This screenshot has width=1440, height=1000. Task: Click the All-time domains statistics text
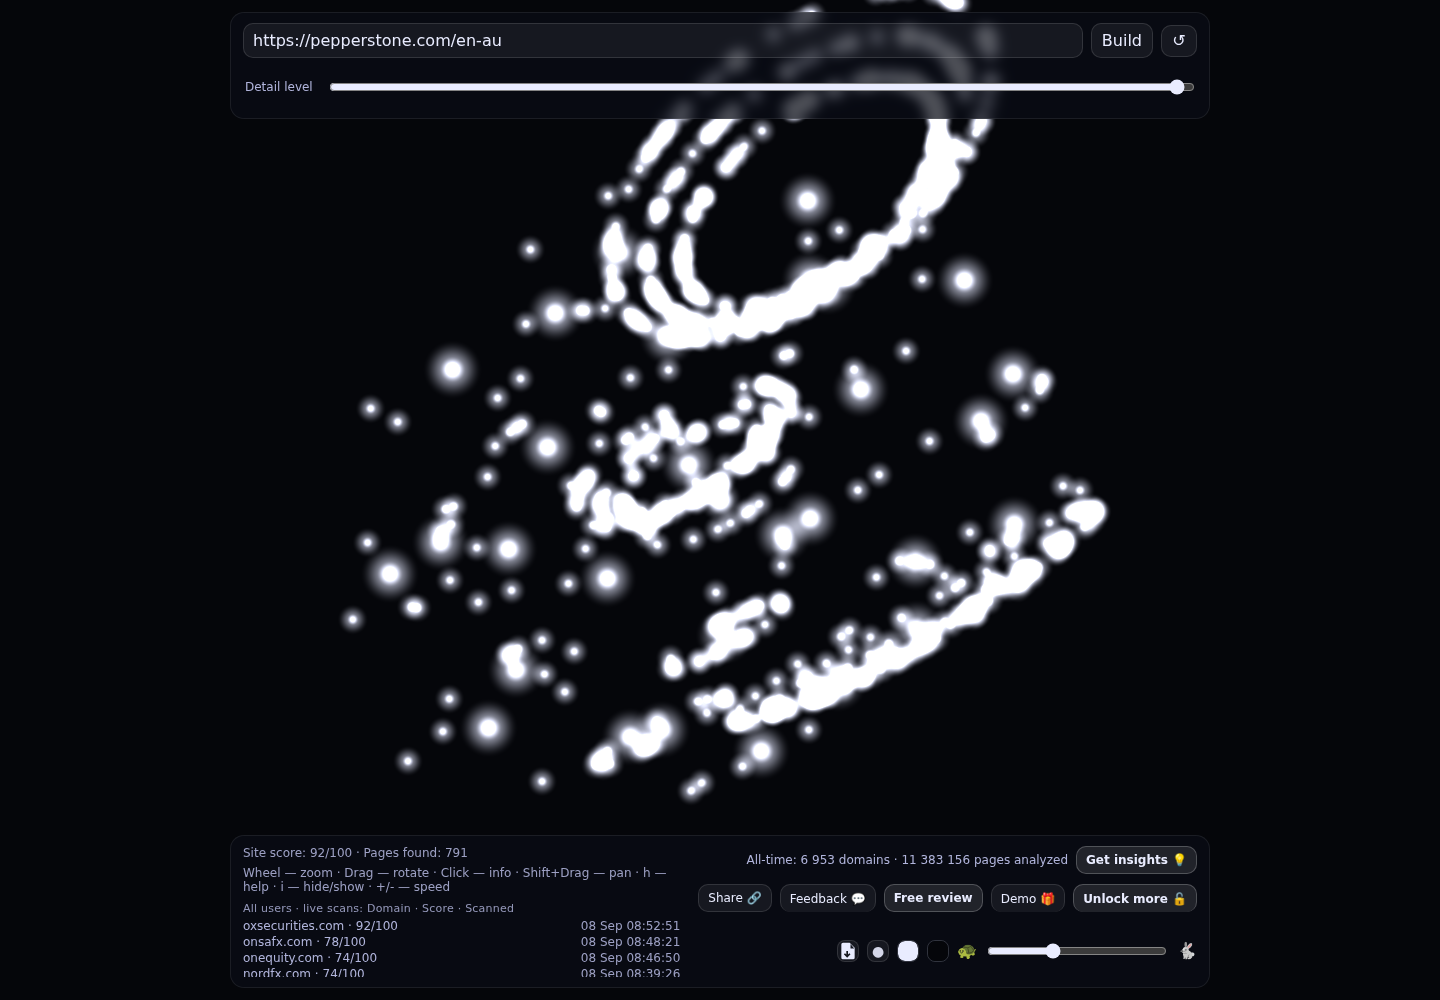tap(907, 860)
